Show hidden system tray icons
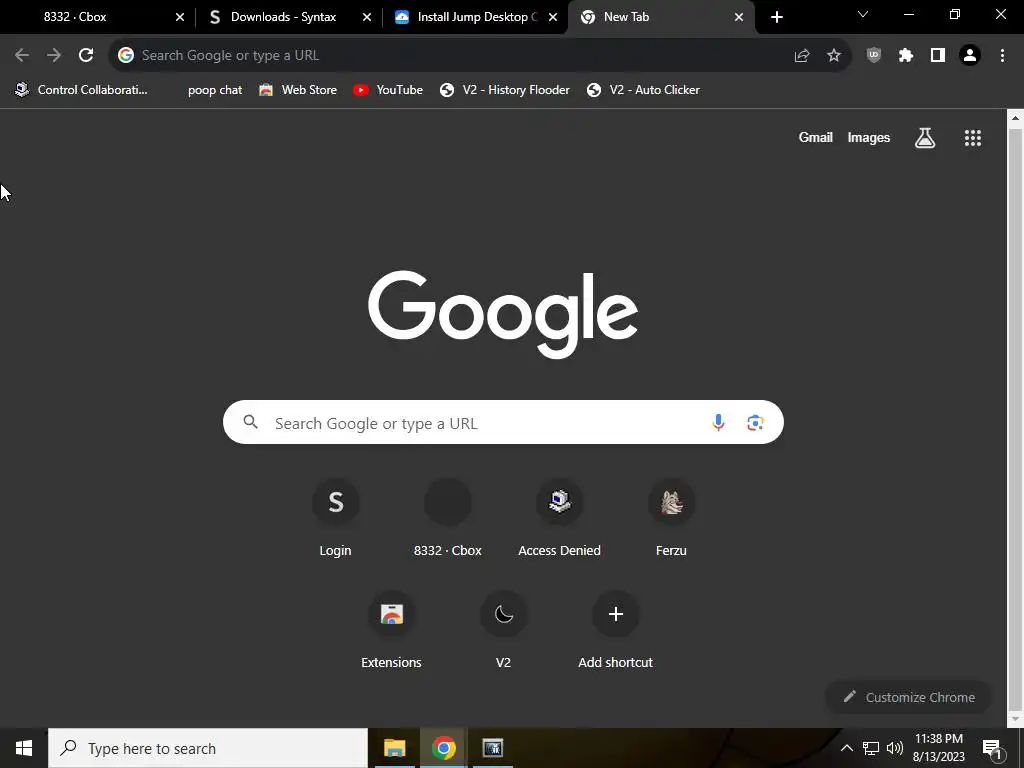Viewport: 1024px width, 768px height. (846, 748)
